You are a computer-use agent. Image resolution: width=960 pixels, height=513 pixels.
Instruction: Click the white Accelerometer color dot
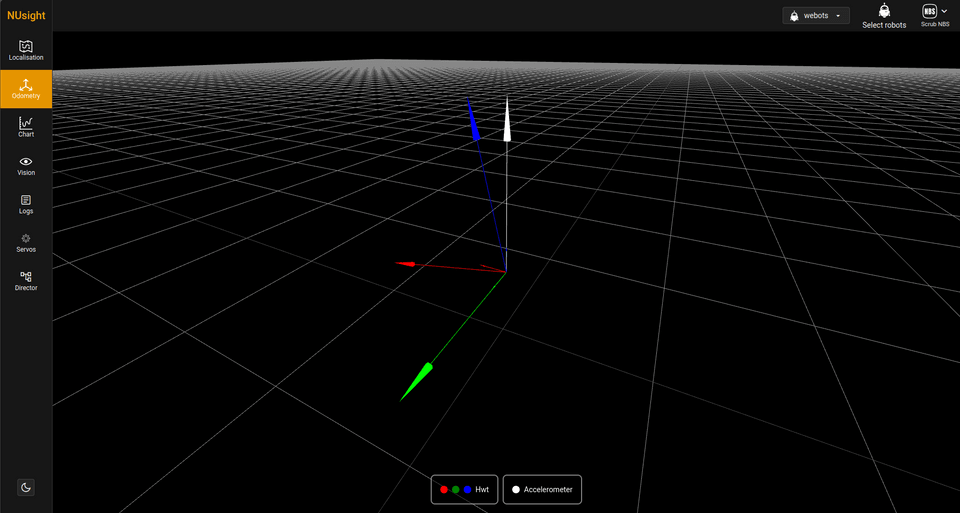click(x=516, y=490)
